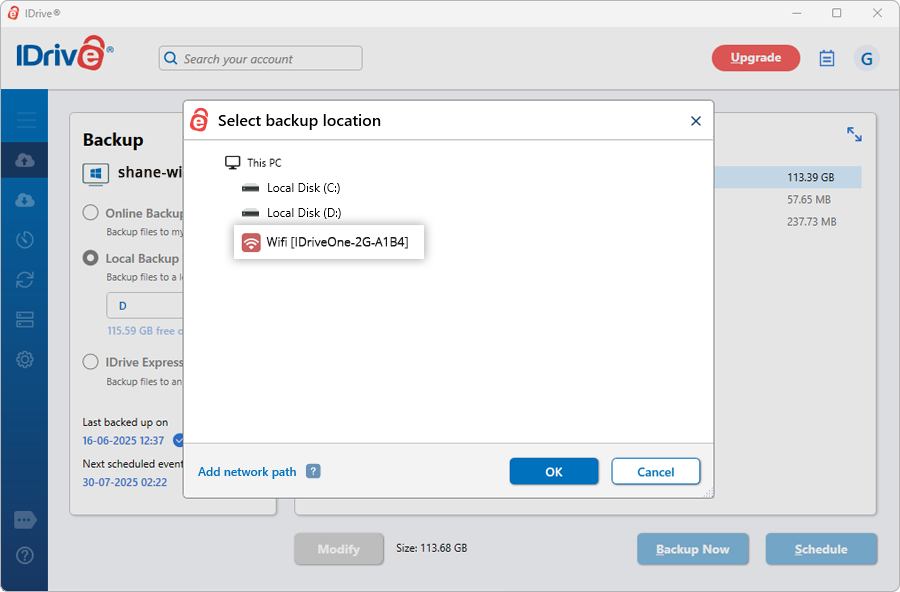Viewport: 900px width, 592px height.
Task: Click the Schedule button
Action: (x=821, y=549)
